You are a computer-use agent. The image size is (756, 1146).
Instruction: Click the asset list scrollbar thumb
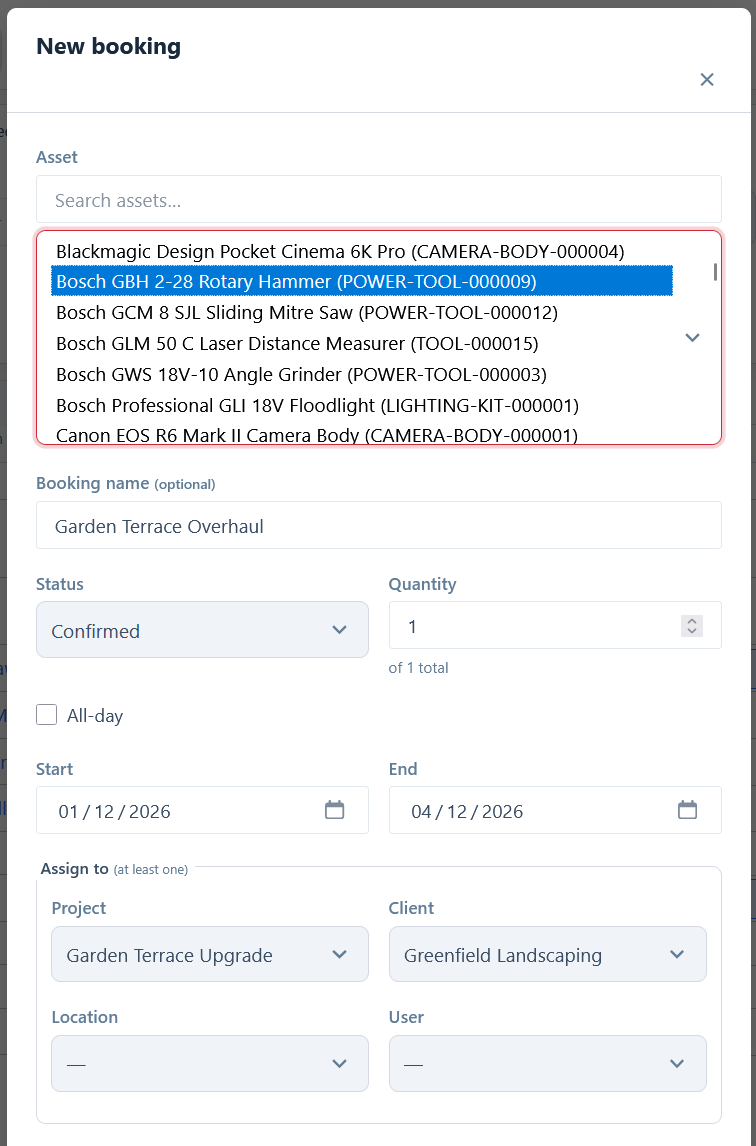[714, 272]
